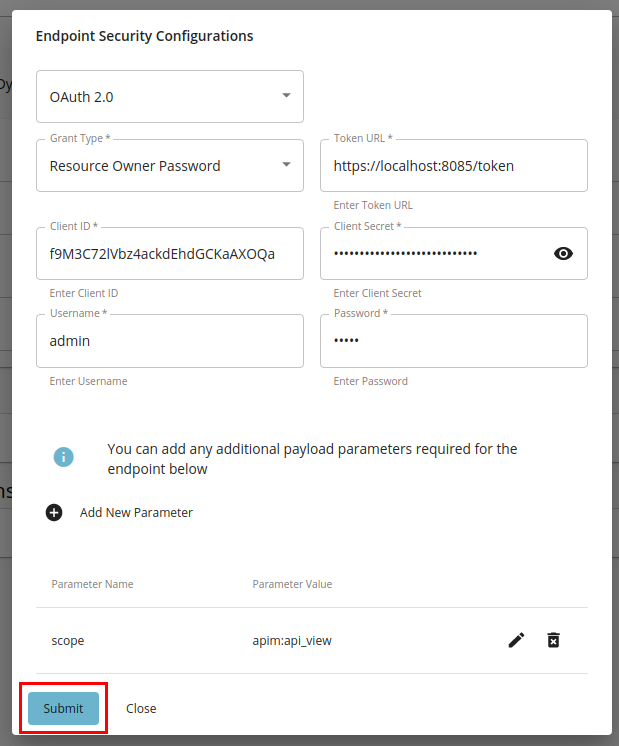
Task: Click the Parameter Value column header
Action: (x=292, y=584)
